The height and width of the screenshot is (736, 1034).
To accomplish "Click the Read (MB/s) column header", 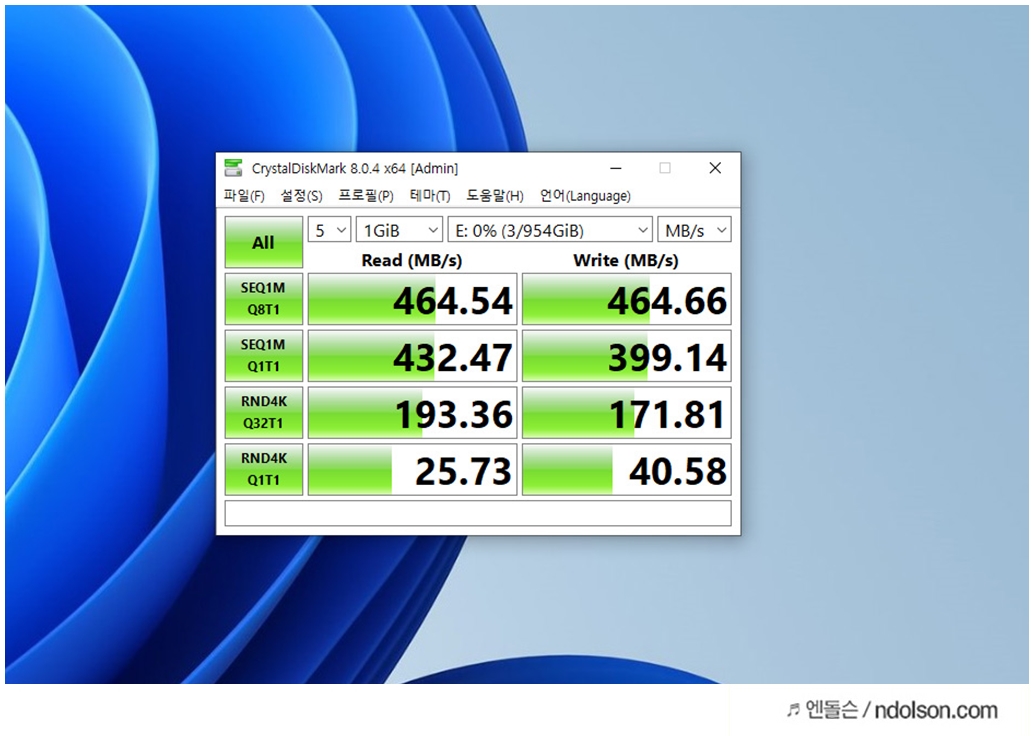I will pos(411,260).
